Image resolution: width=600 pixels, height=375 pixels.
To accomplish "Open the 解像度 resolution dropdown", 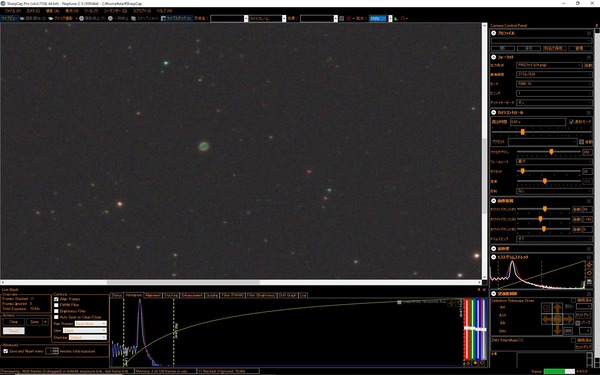I will pyautogui.click(x=554, y=75).
